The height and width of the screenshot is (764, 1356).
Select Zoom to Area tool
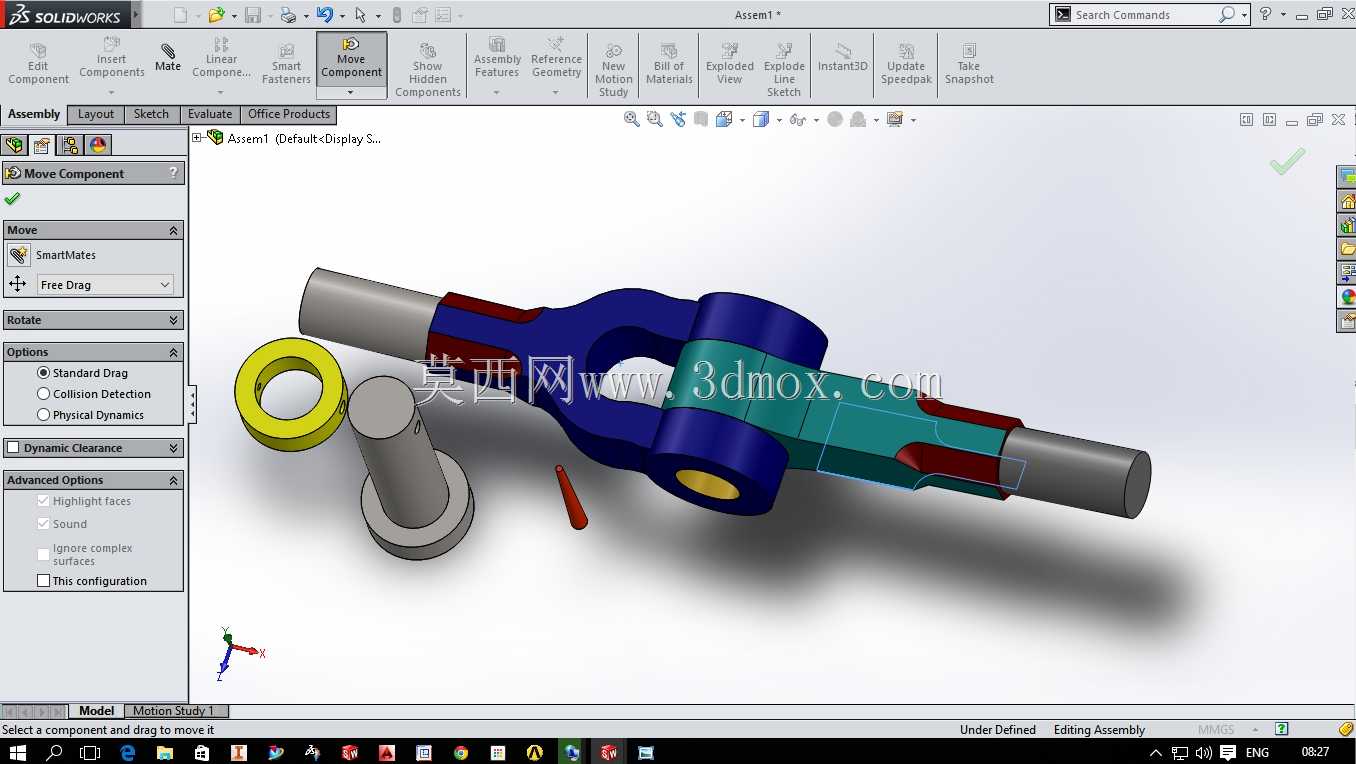point(655,119)
